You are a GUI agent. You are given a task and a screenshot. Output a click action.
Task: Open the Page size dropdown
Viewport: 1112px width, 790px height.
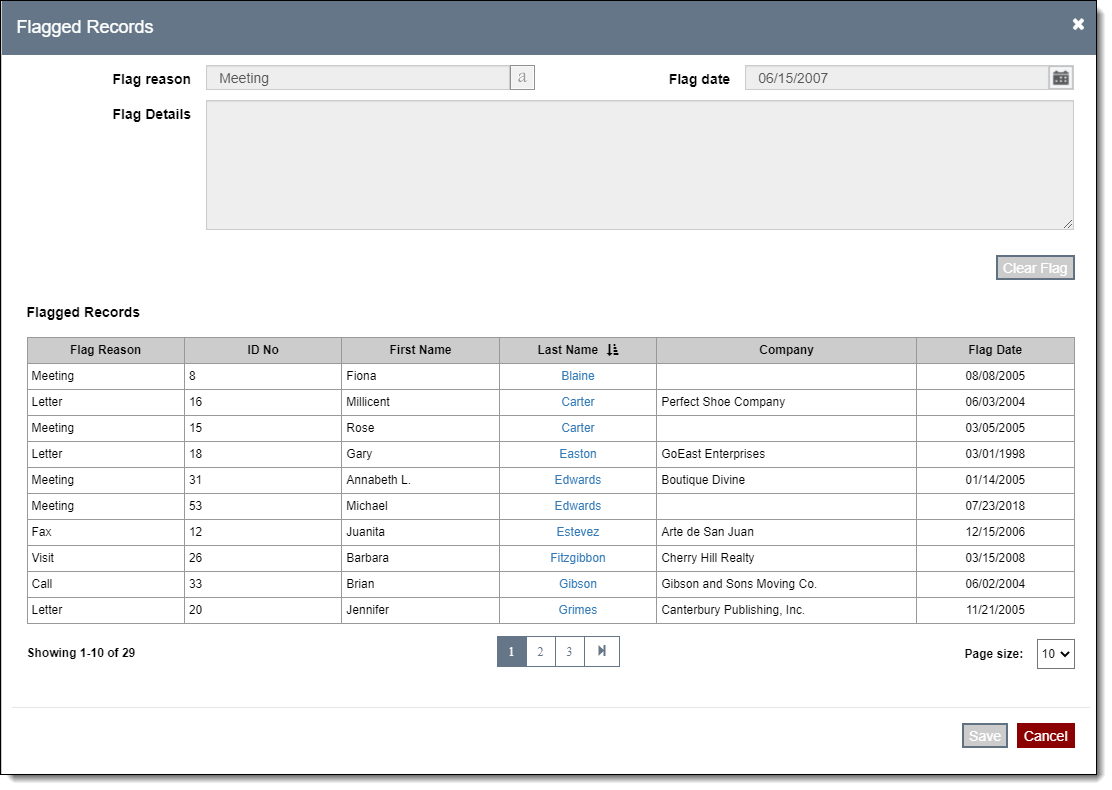pyautogui.click(x=1055, y=654)
